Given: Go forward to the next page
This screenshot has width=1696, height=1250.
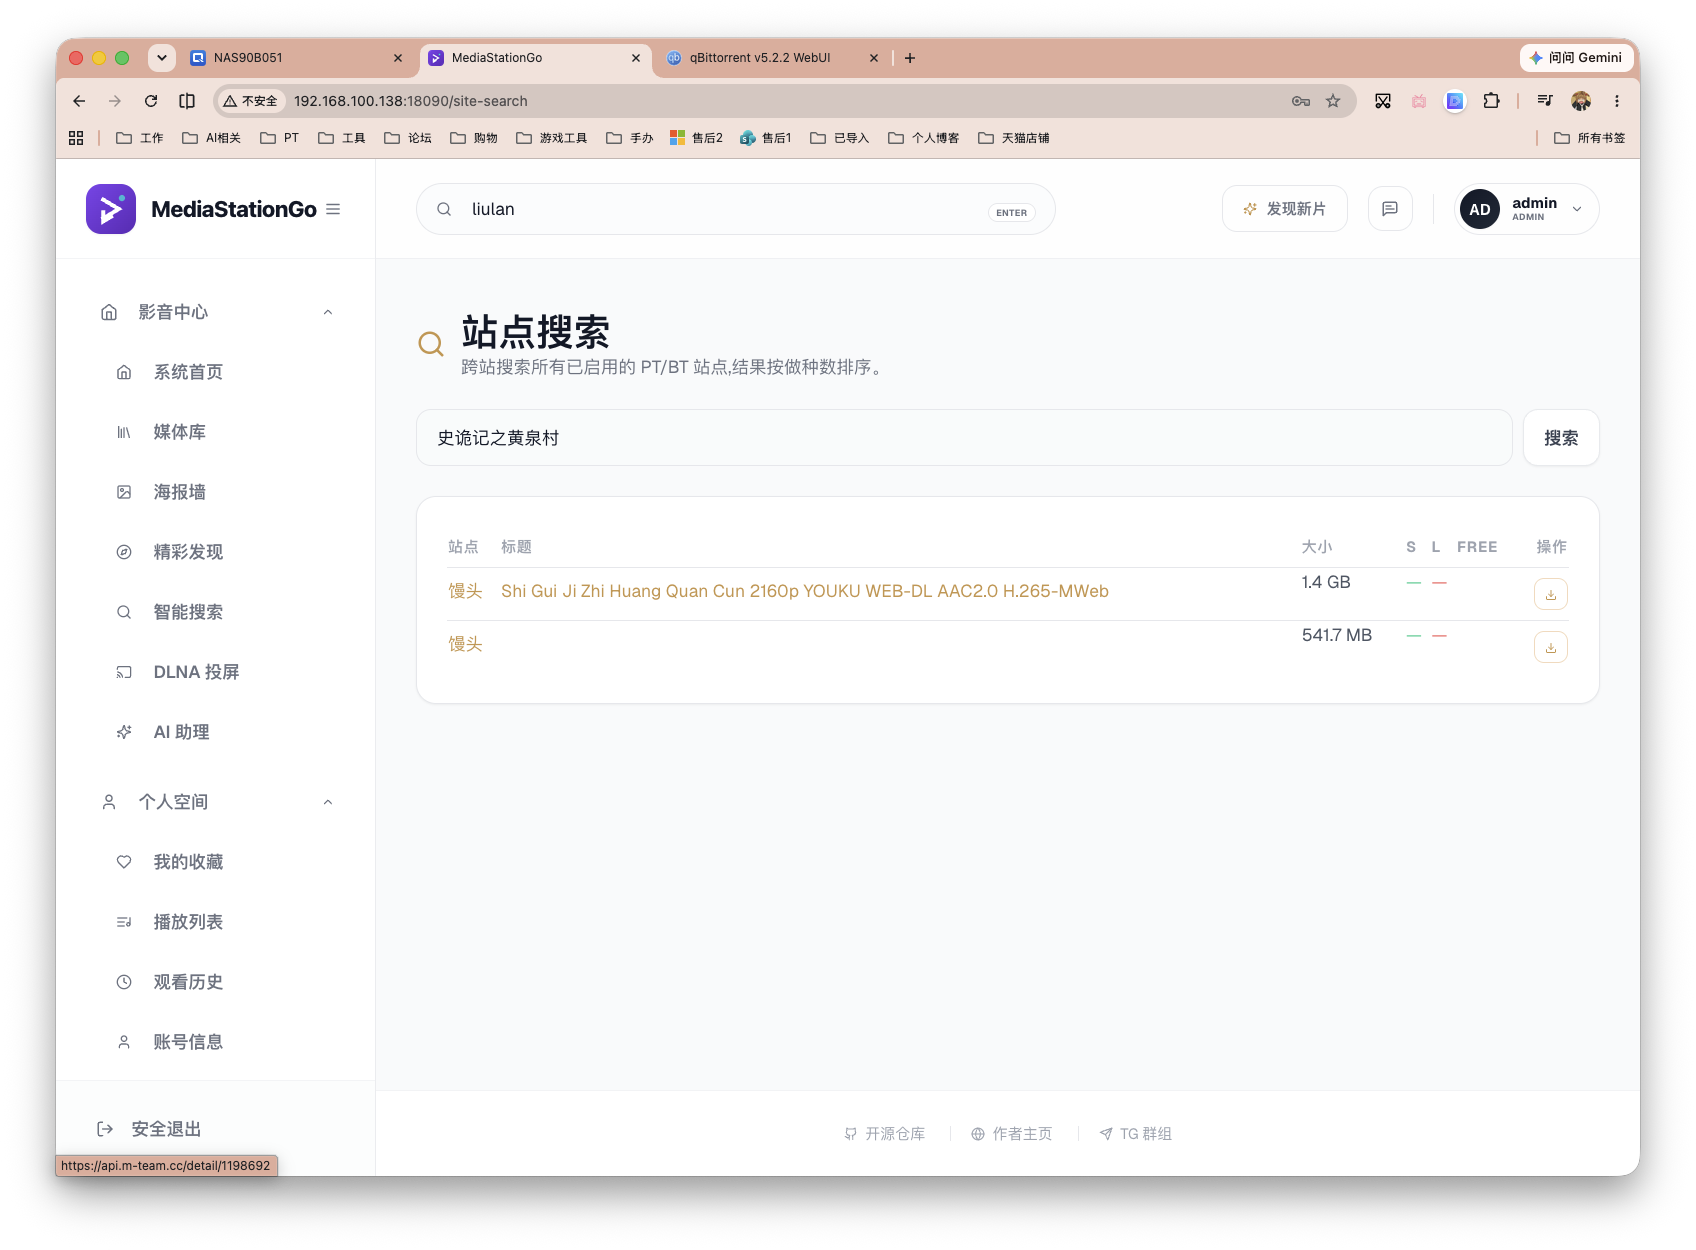Looking at the screenshot, I should coord(115,101).
